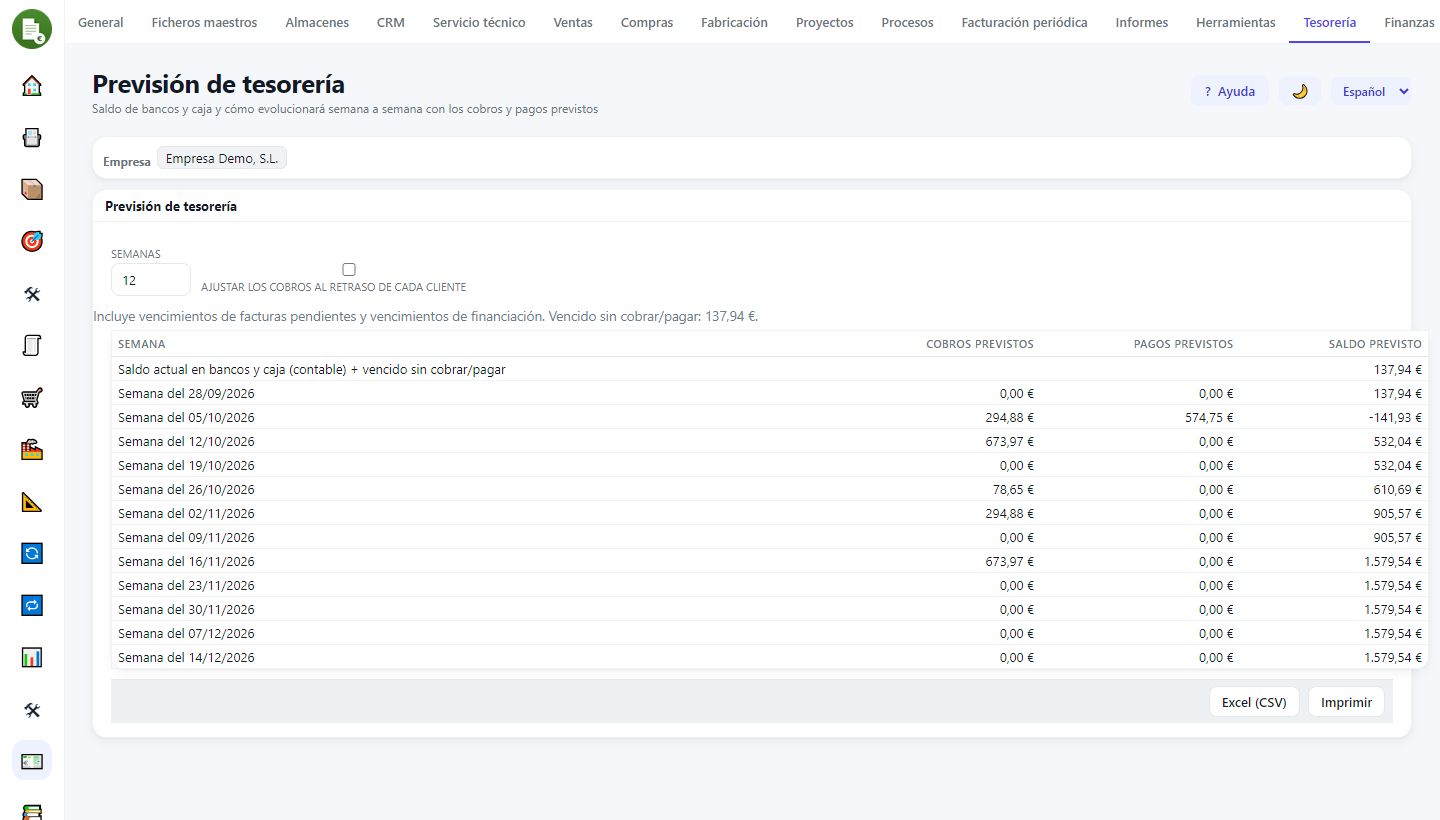Image resolution: width=1440 pixels, height=820 pixels.
Task: Export table with Excel (CSV) button
Action: click(1254, 702)
